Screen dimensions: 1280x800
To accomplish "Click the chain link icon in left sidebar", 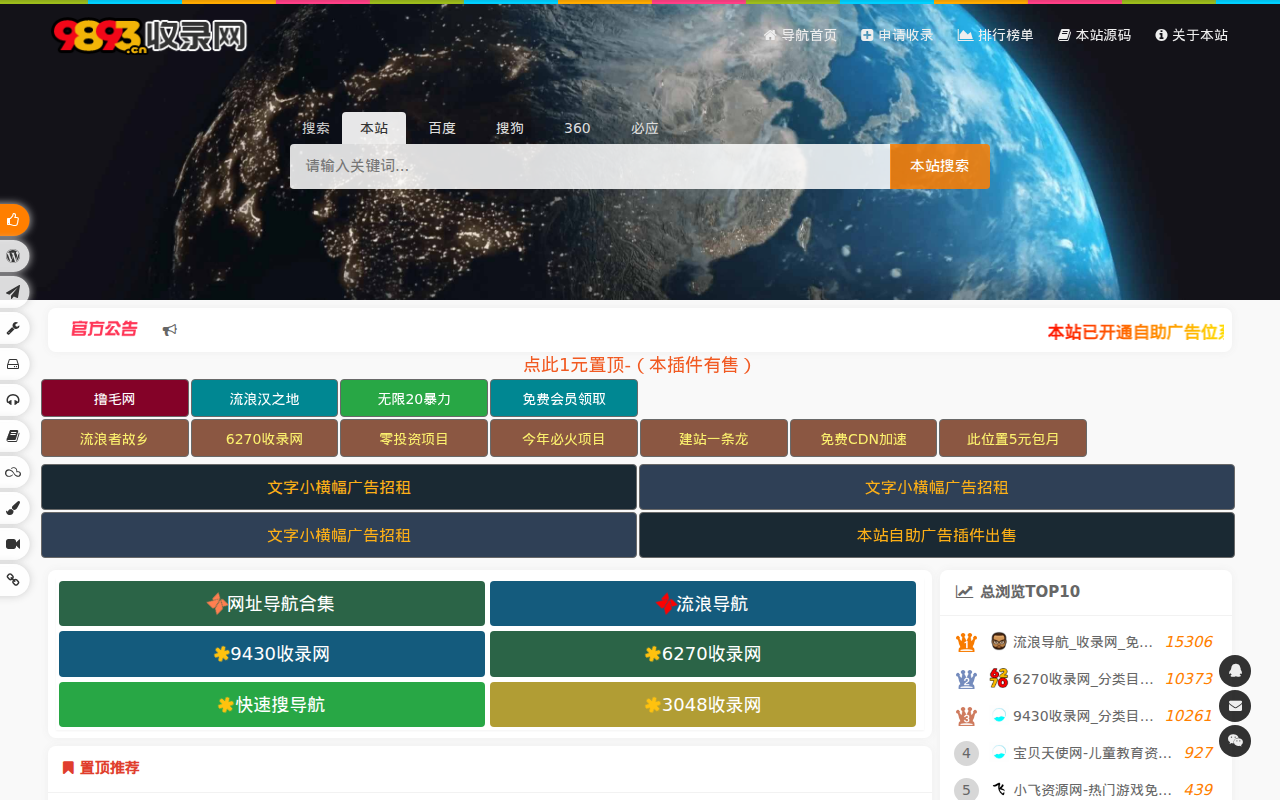I will point(13,580).
